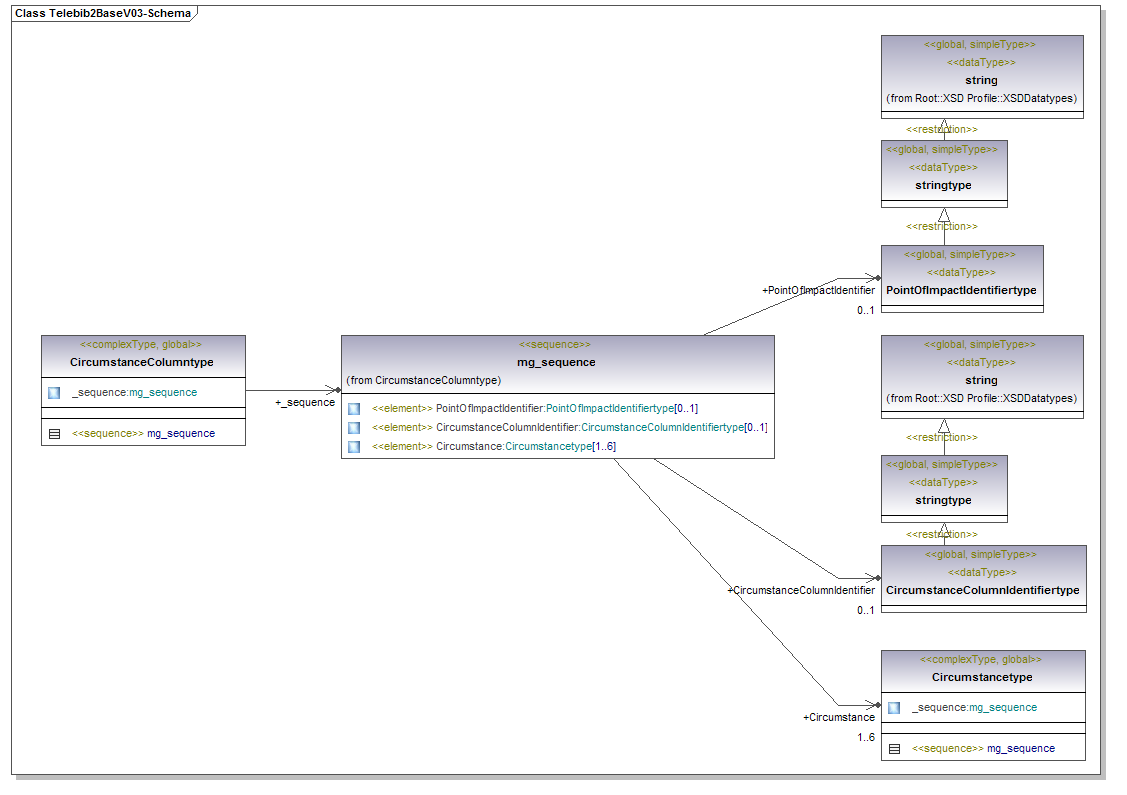Select the Class Telebib2BaseV03-Schema diagram tab
Screen dimensions: 1127x795
click(x=103, y=13)
